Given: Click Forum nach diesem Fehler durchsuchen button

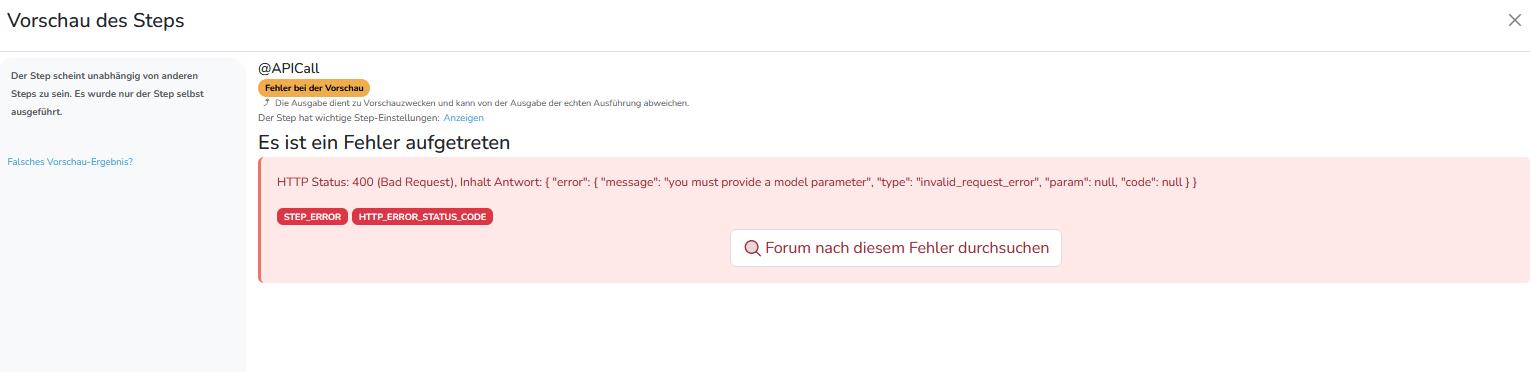Looking at the screenshot, I should coord(895,248).
